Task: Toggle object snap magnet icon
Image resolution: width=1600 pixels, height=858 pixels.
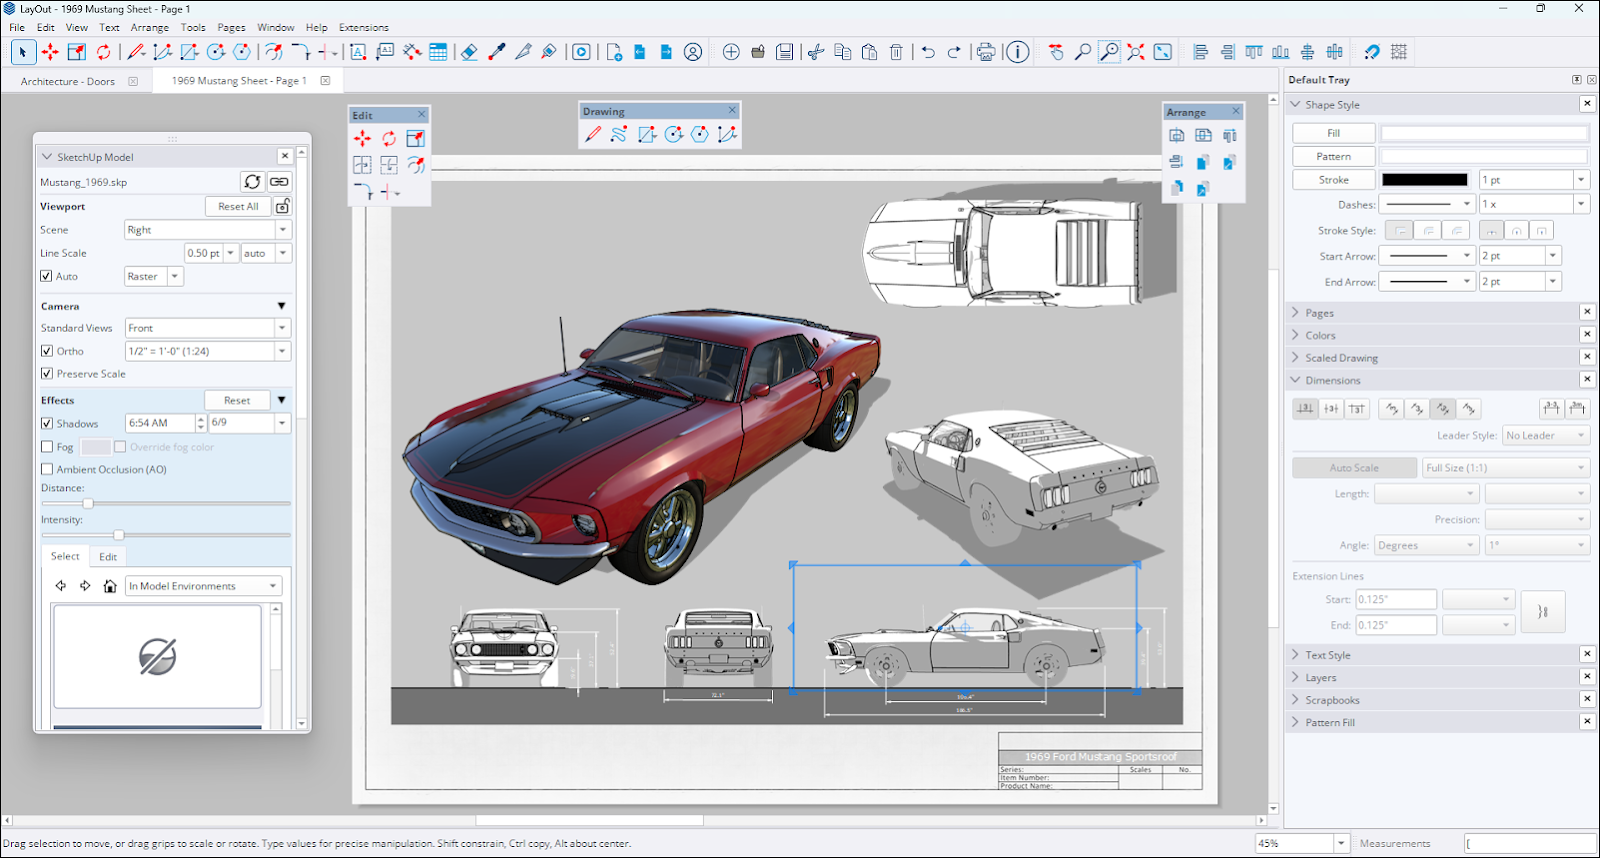Action: 1372,52
